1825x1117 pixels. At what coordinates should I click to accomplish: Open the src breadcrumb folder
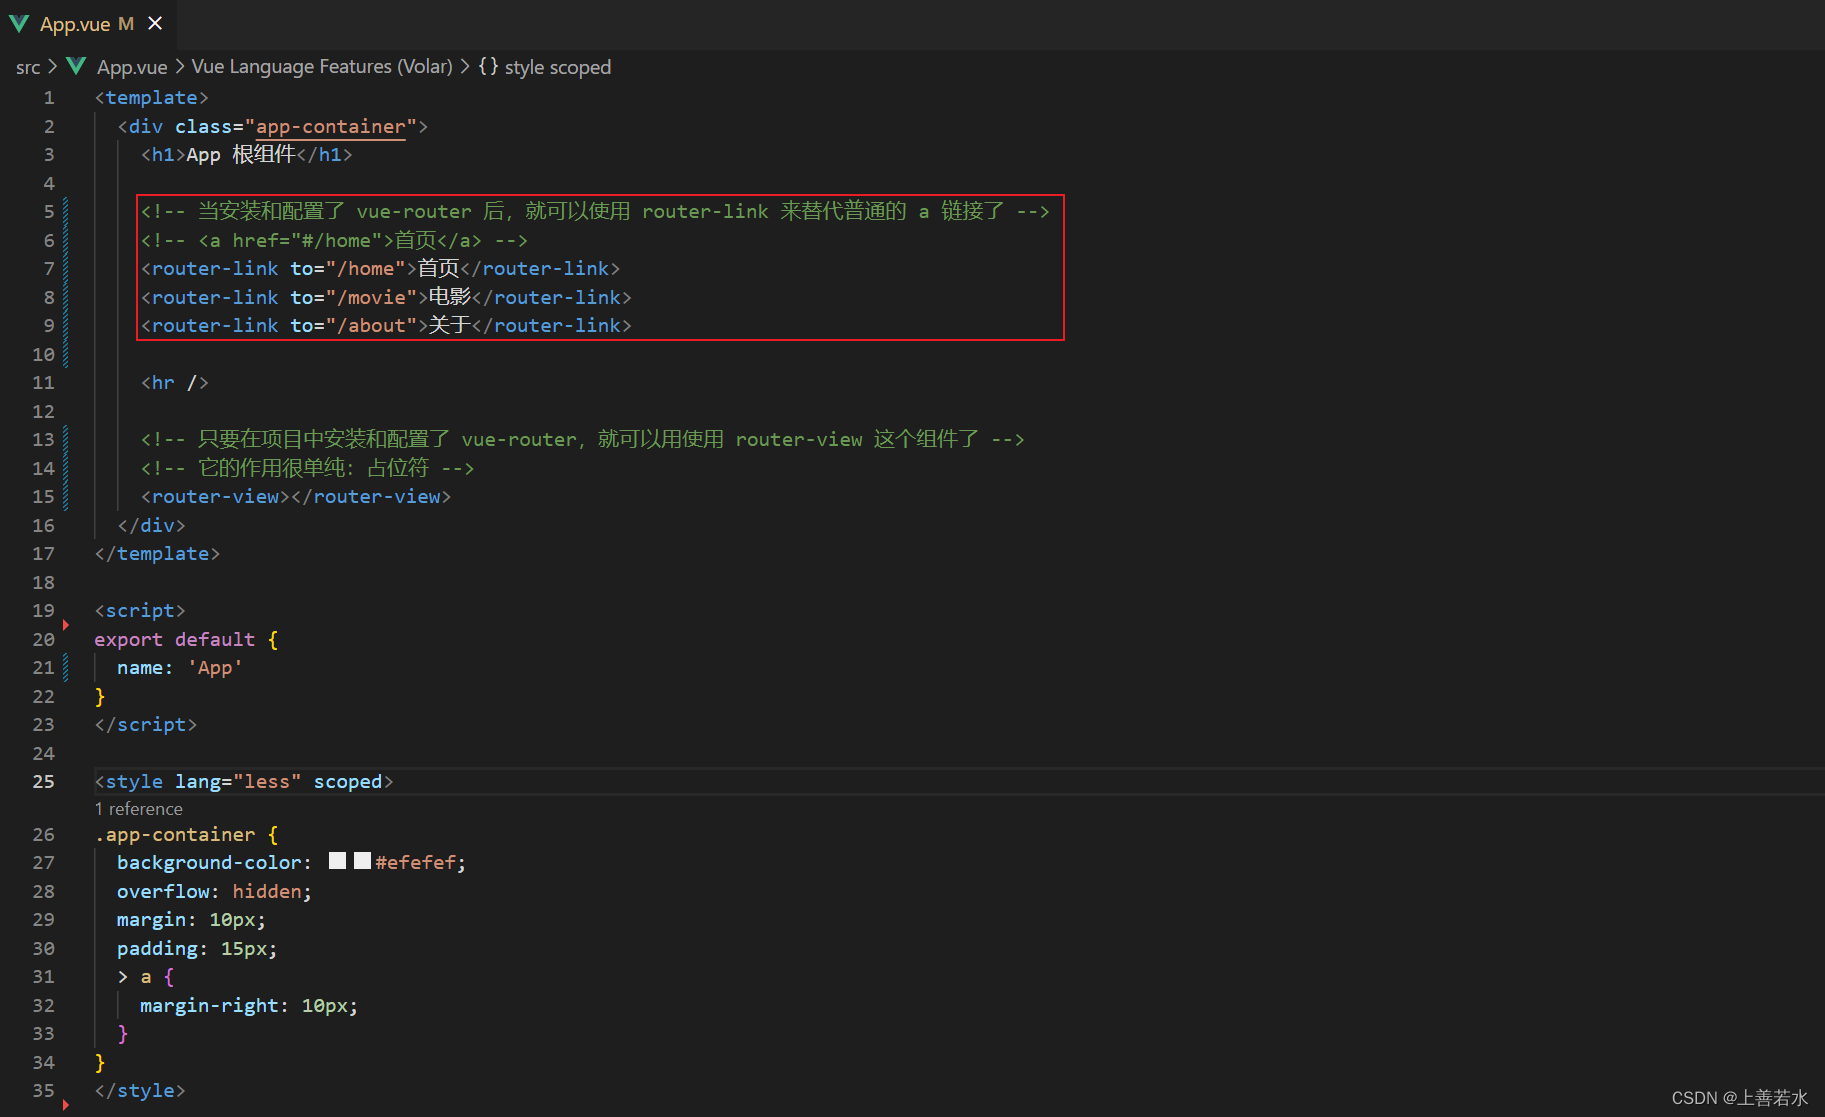(28, 67)
